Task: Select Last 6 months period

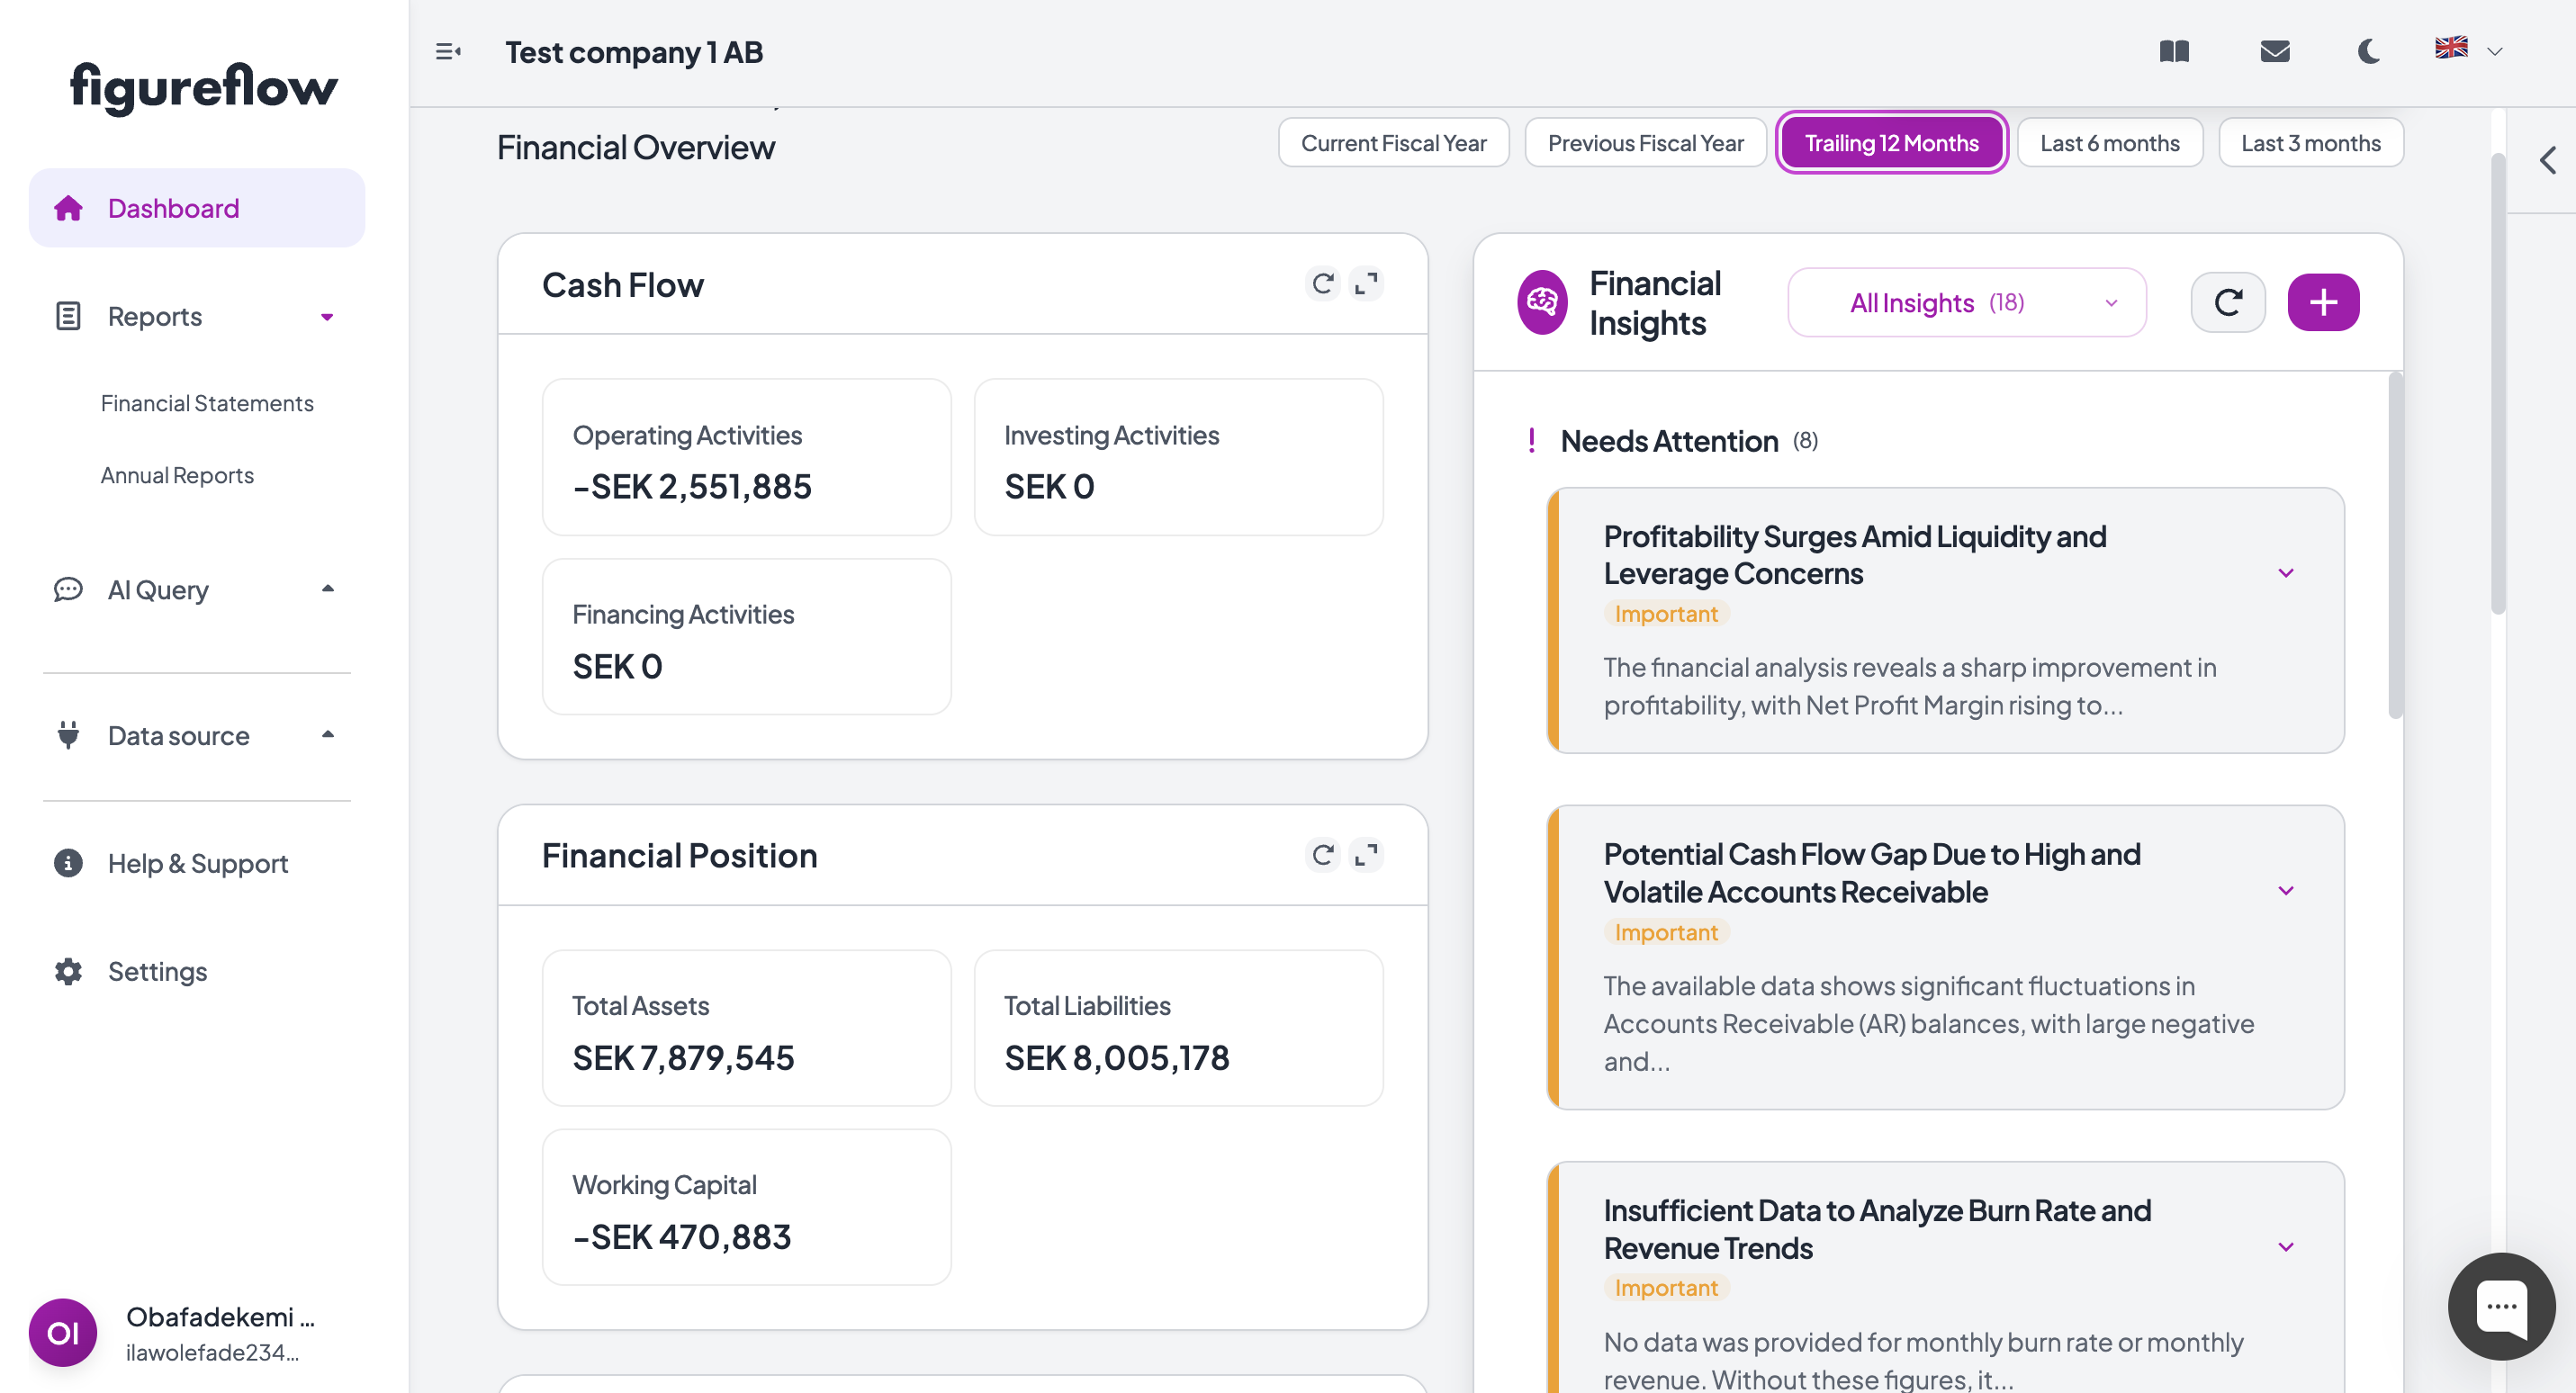Action: coord(2110,143)
